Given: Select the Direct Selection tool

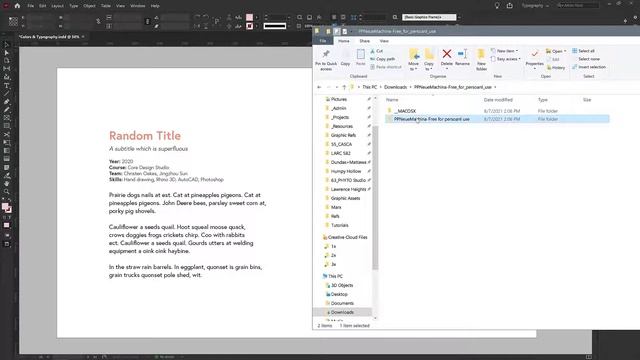Looking at the screenshot, I should 7,53.
